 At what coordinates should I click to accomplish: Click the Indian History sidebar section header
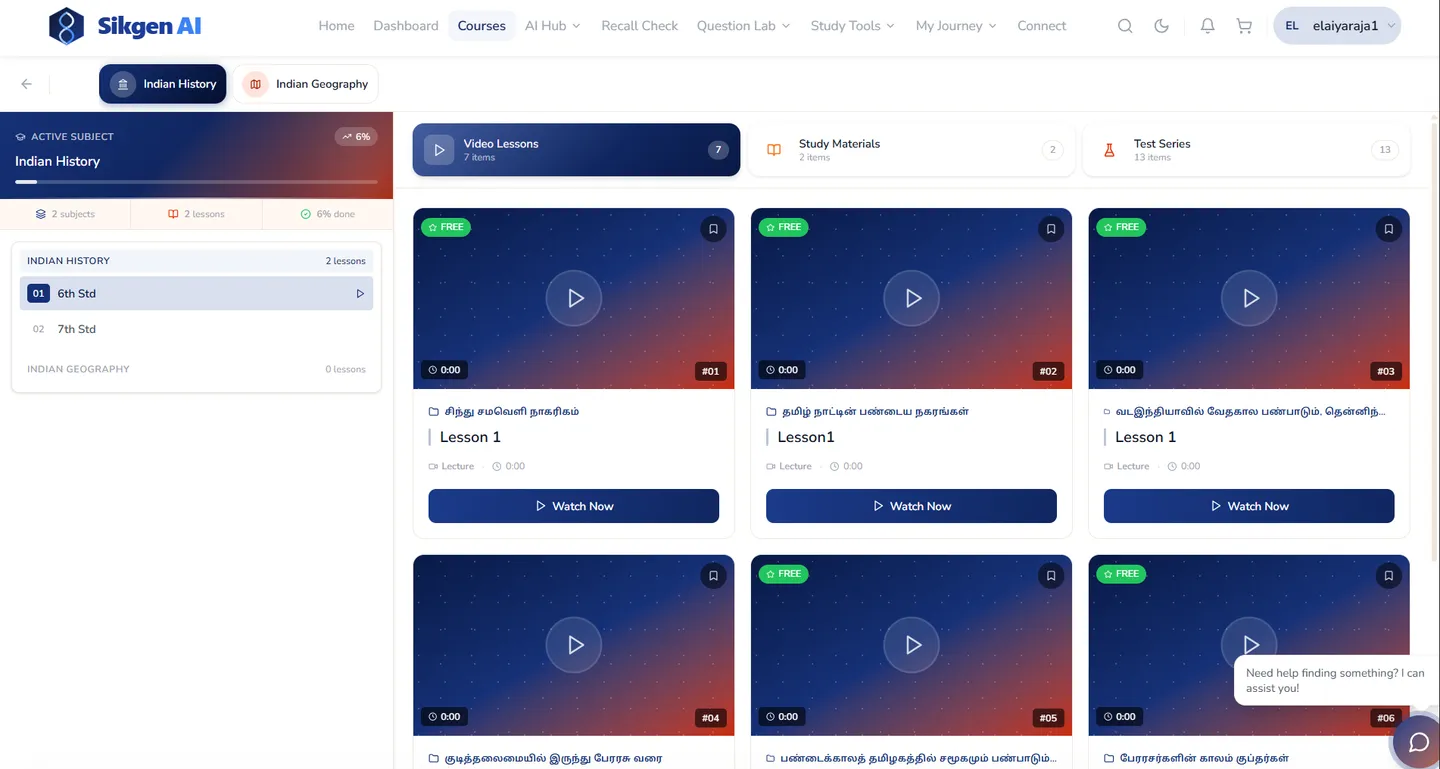pos(196,261)
